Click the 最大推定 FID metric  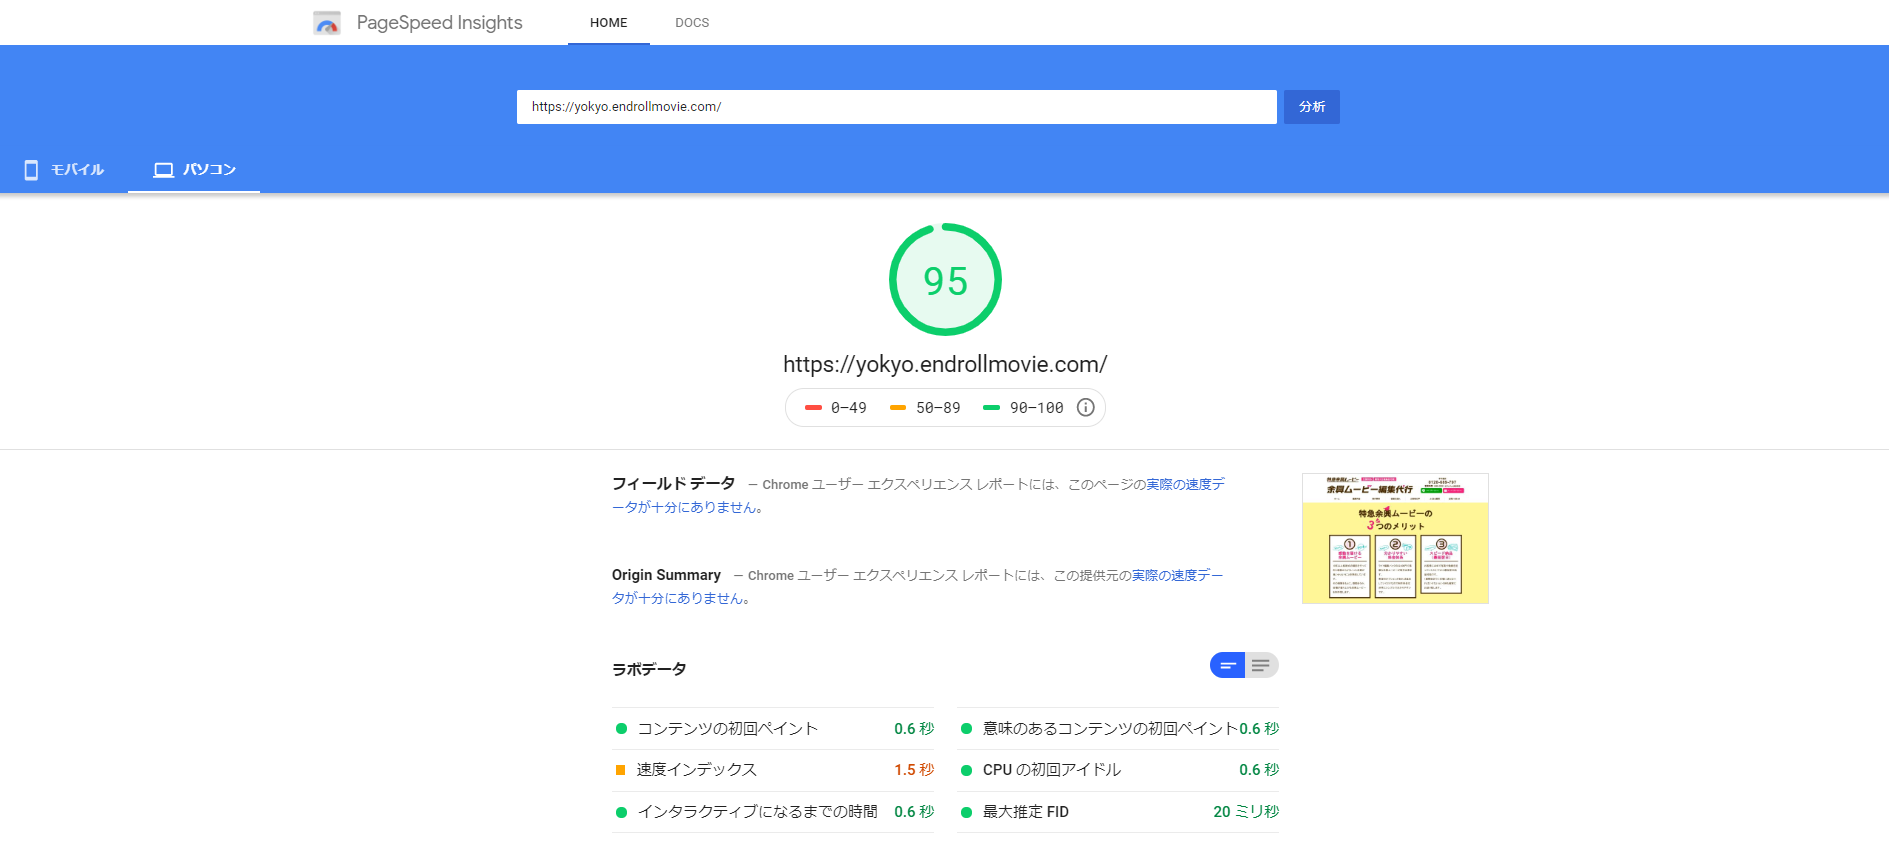pos(1118,812)
